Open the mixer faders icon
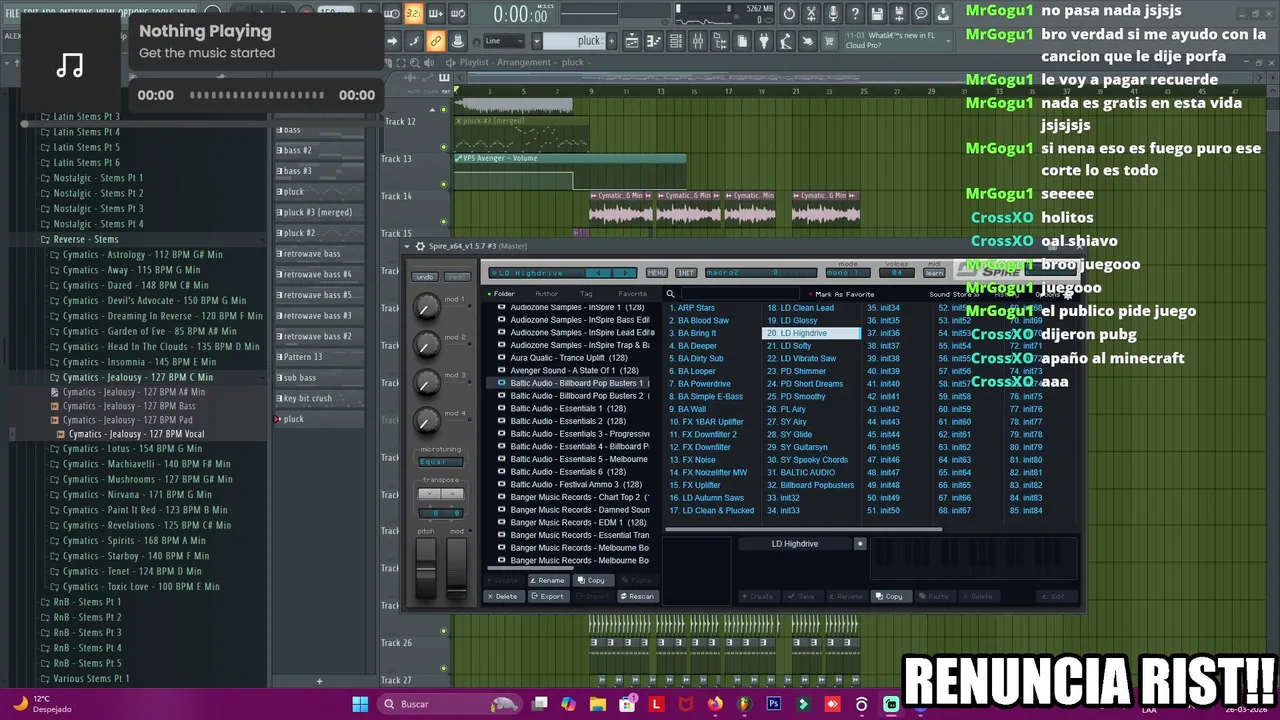This screenshot has height=720, width=1280. pos(698,41)
